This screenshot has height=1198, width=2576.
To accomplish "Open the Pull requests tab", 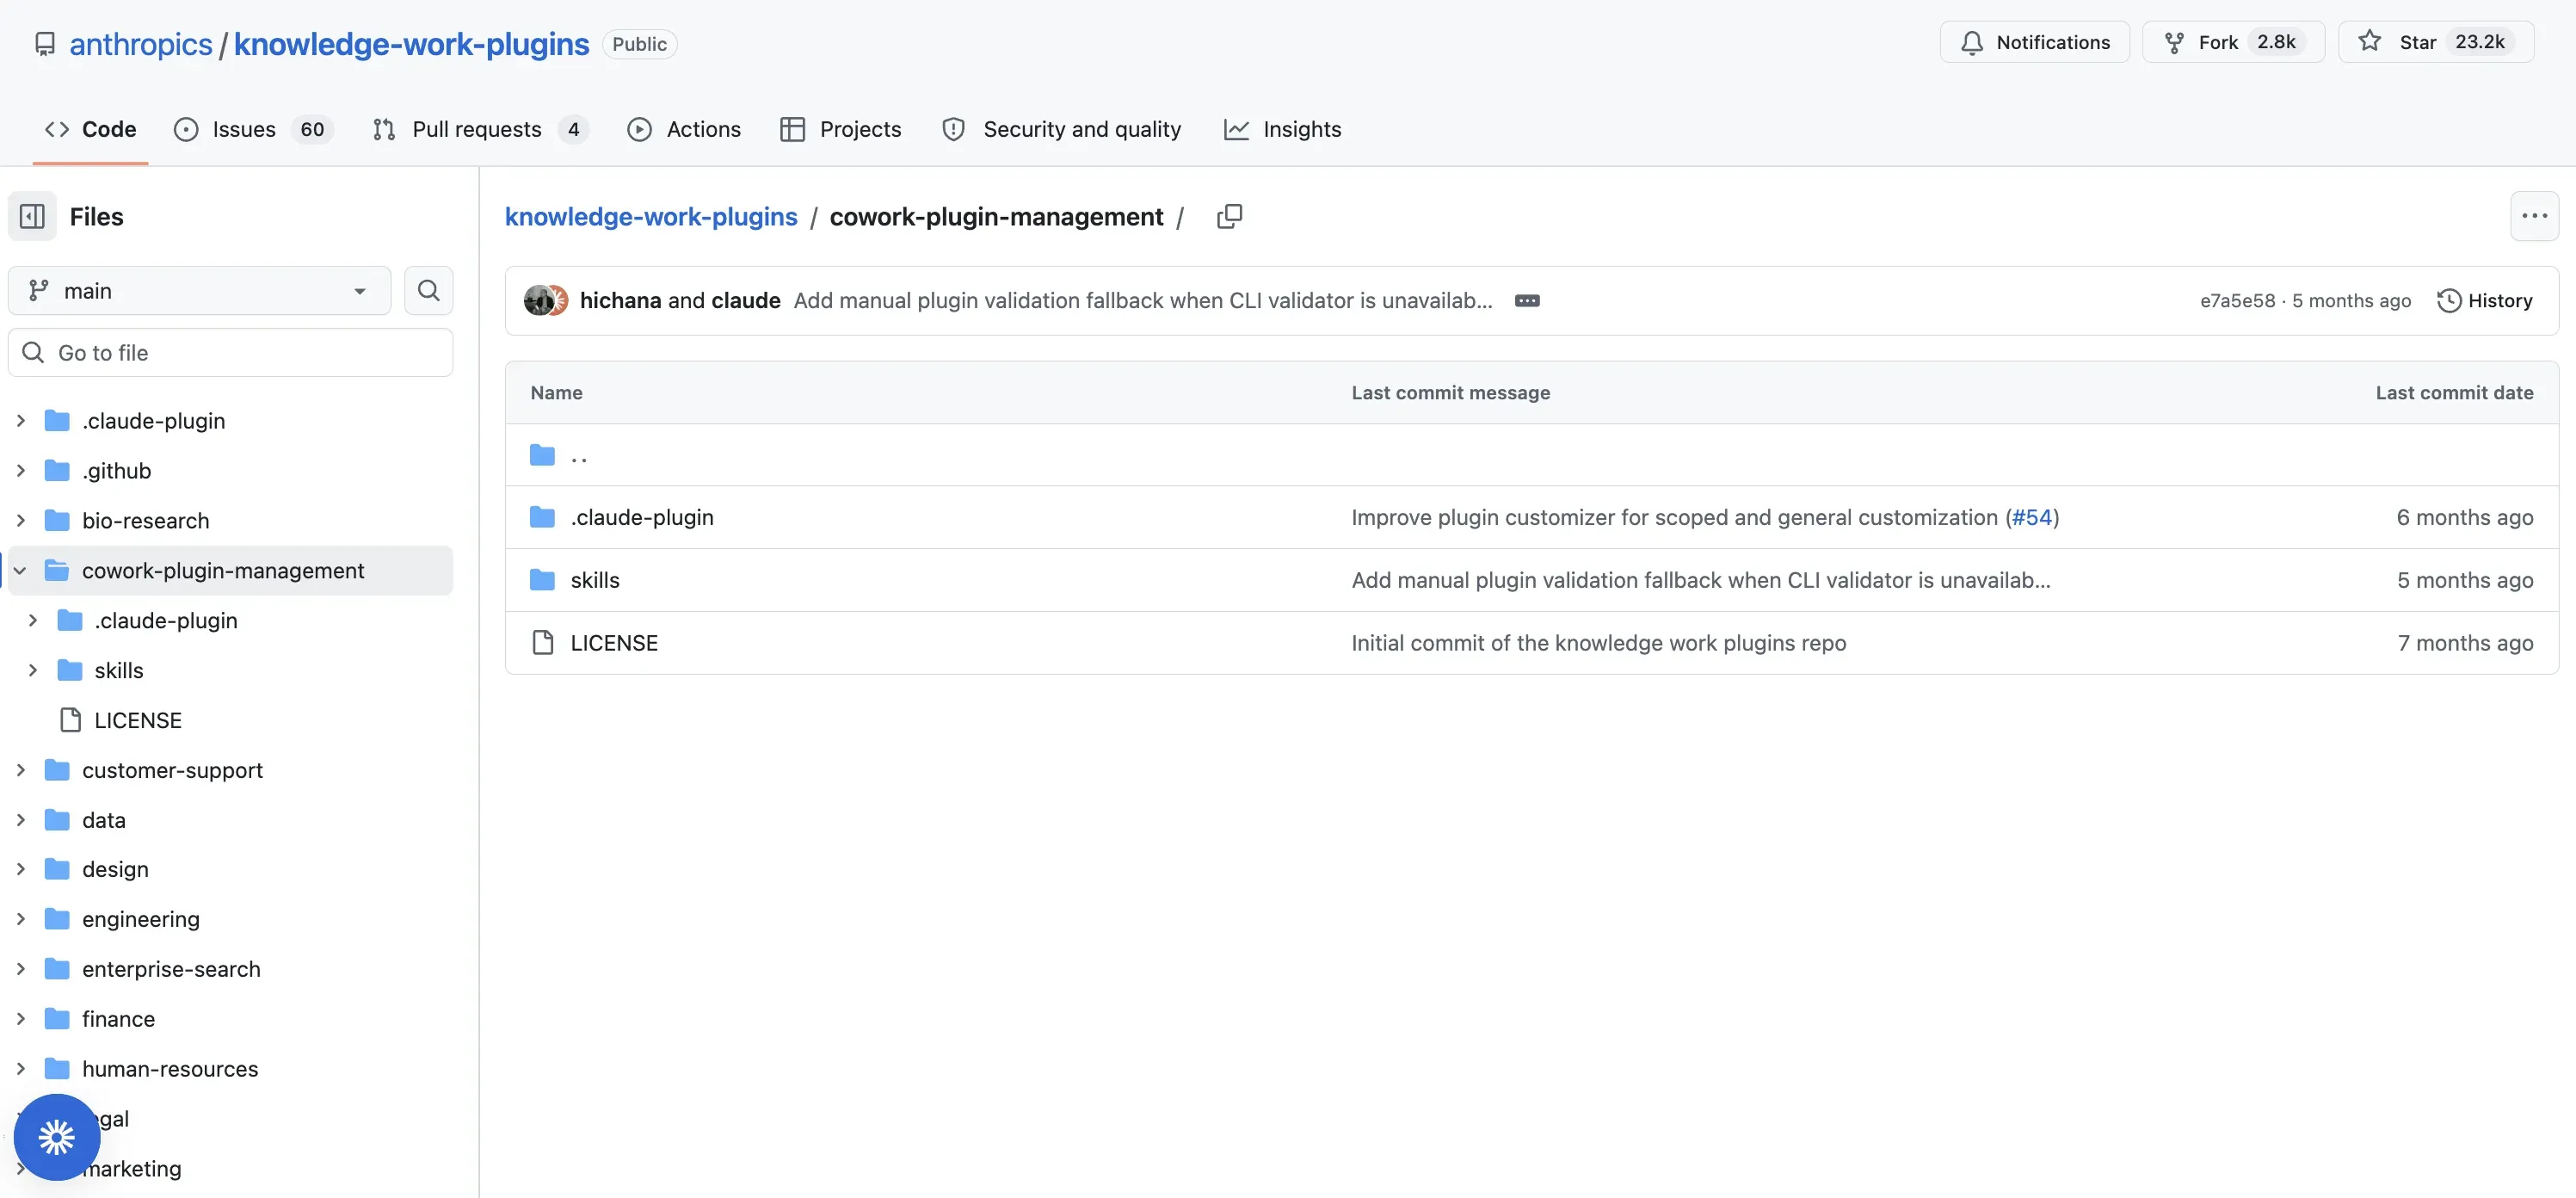I will tap(480, 129).
